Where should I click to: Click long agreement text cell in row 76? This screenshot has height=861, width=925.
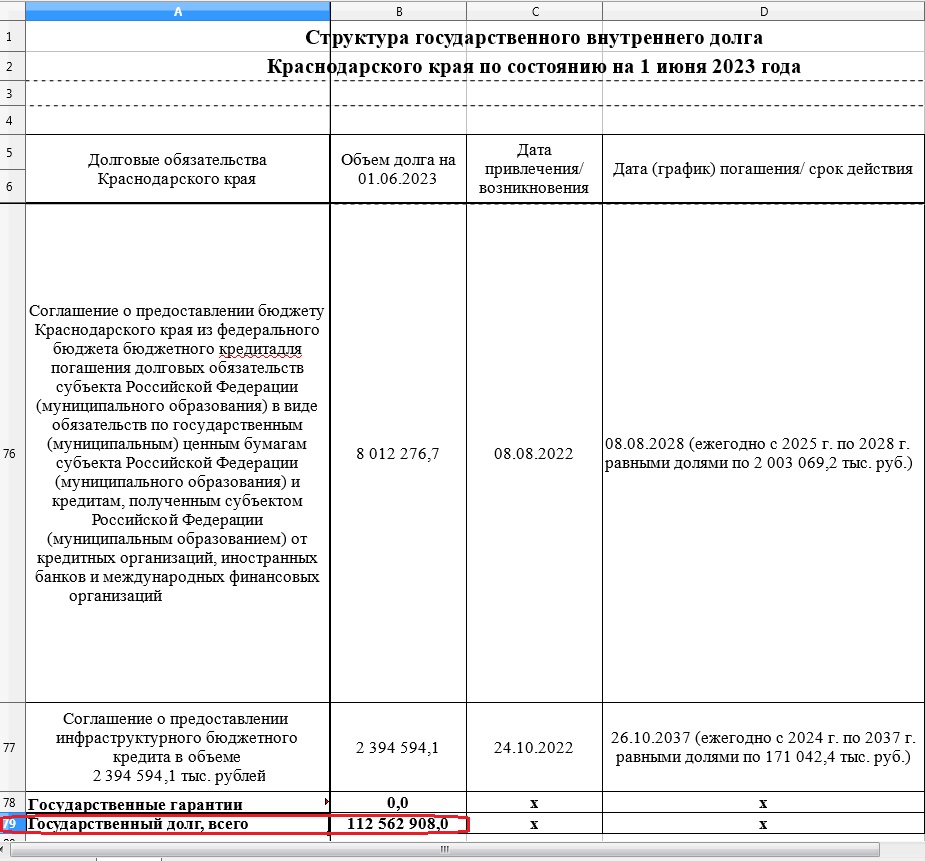(x=177, y=453)
